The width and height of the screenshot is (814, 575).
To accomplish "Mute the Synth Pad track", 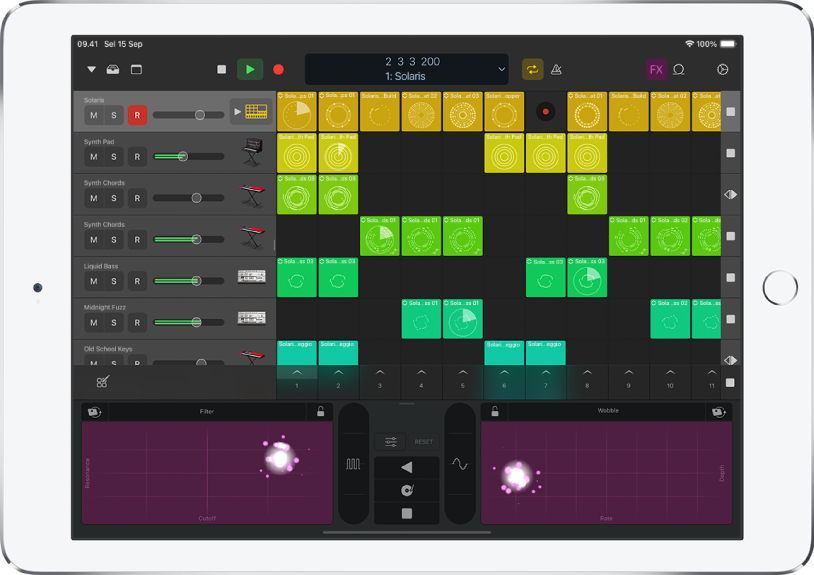I will coord(94,157).
